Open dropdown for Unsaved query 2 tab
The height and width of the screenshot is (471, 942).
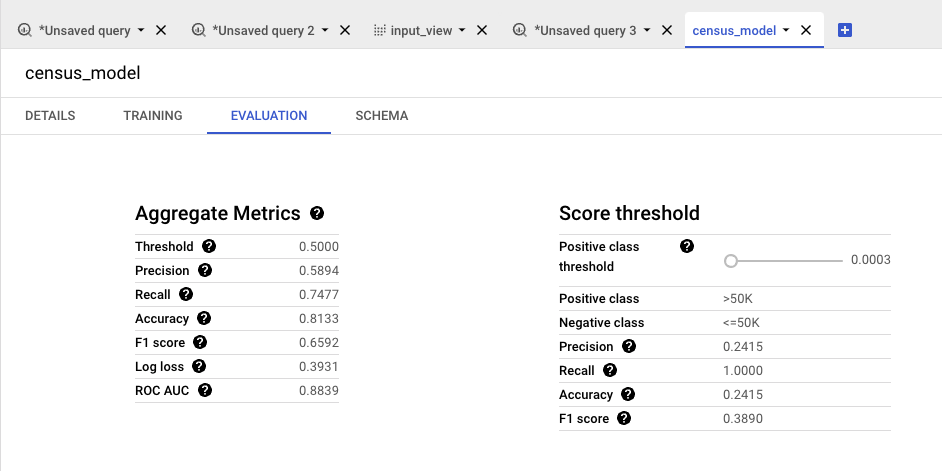pos(325,30)
